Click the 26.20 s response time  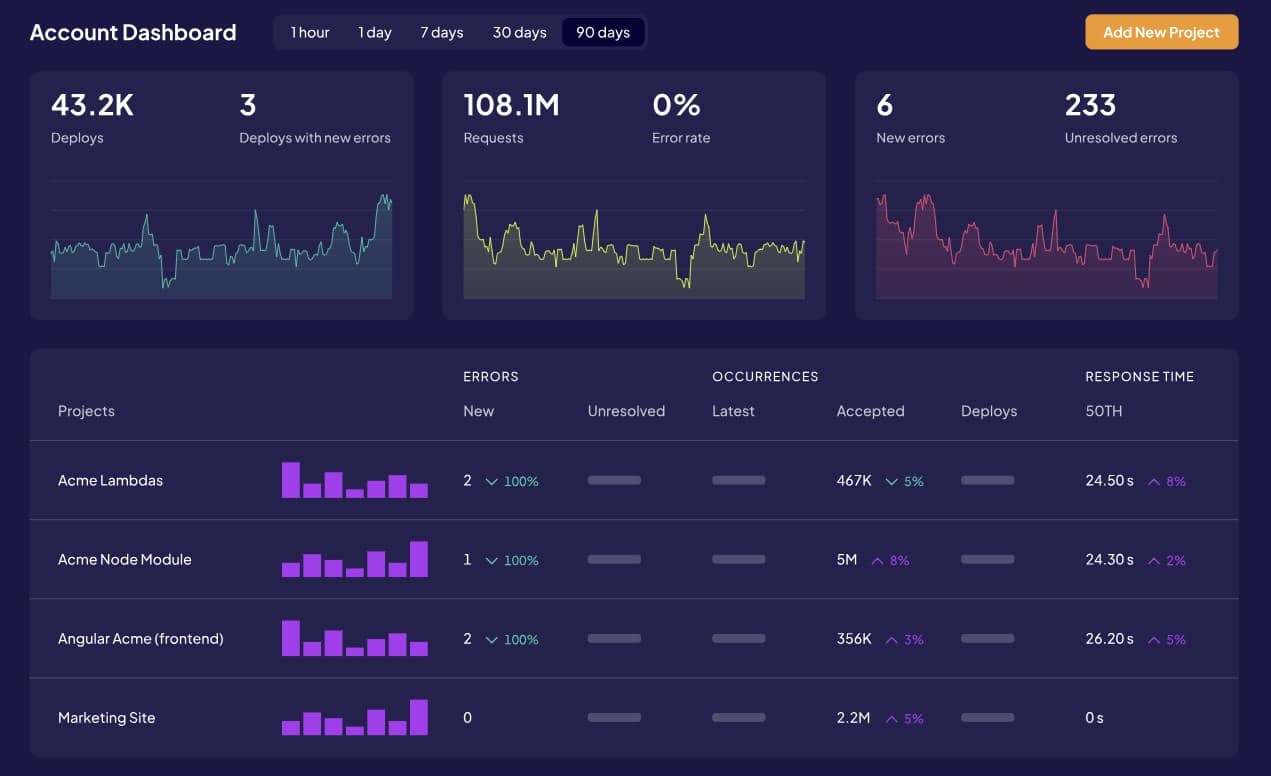pyautogui.click(x=1110, y=638)
